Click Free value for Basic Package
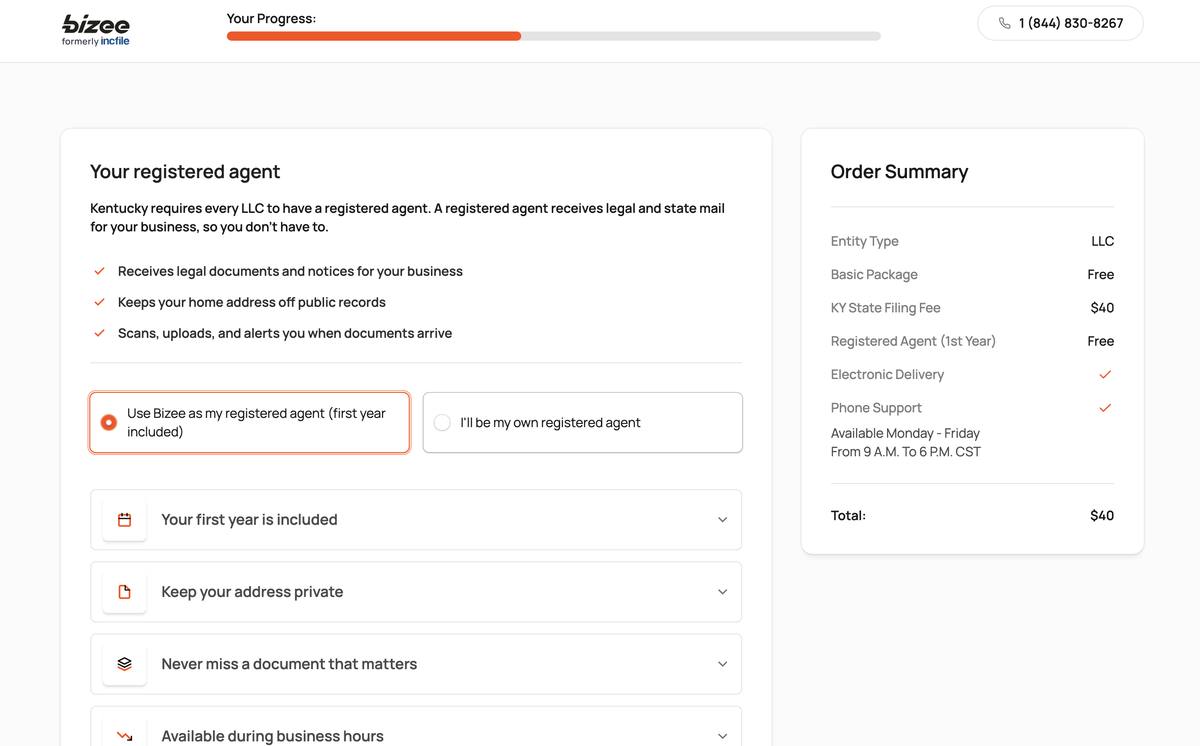 1100,275
